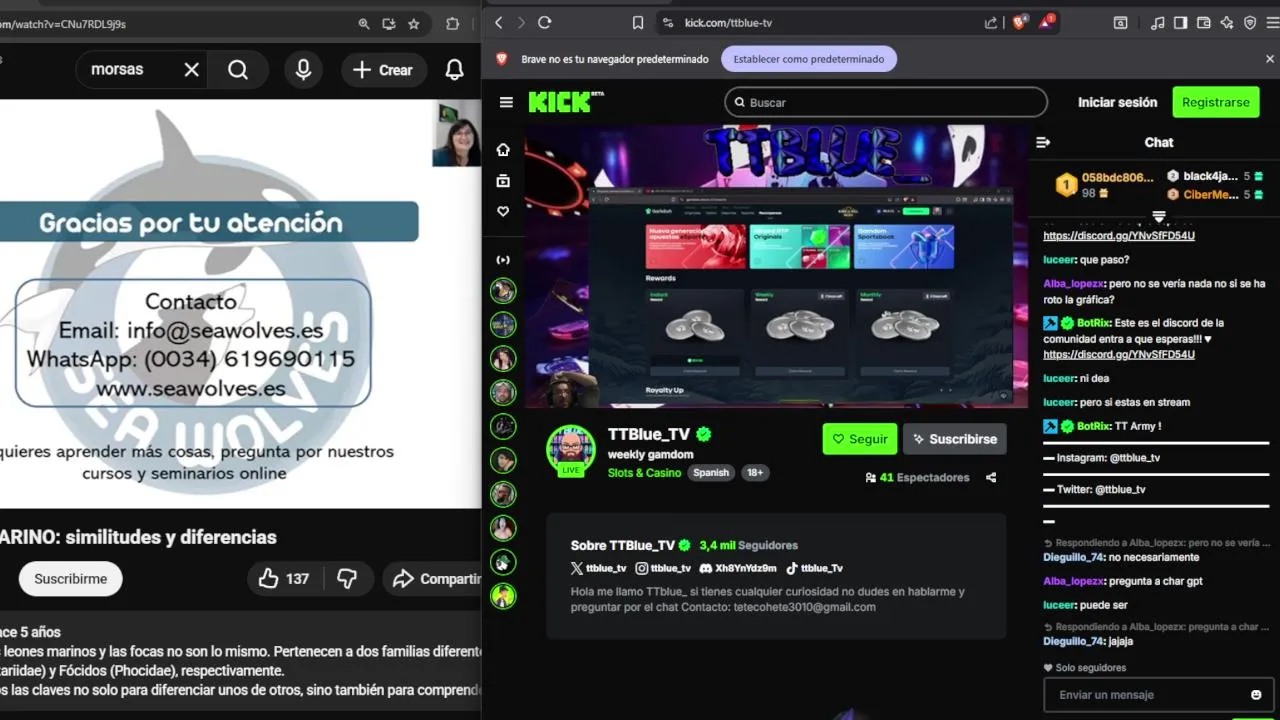The image size is (1280, 720).
Task: Bookmark this page in Brave
Action: click(638, 22)
